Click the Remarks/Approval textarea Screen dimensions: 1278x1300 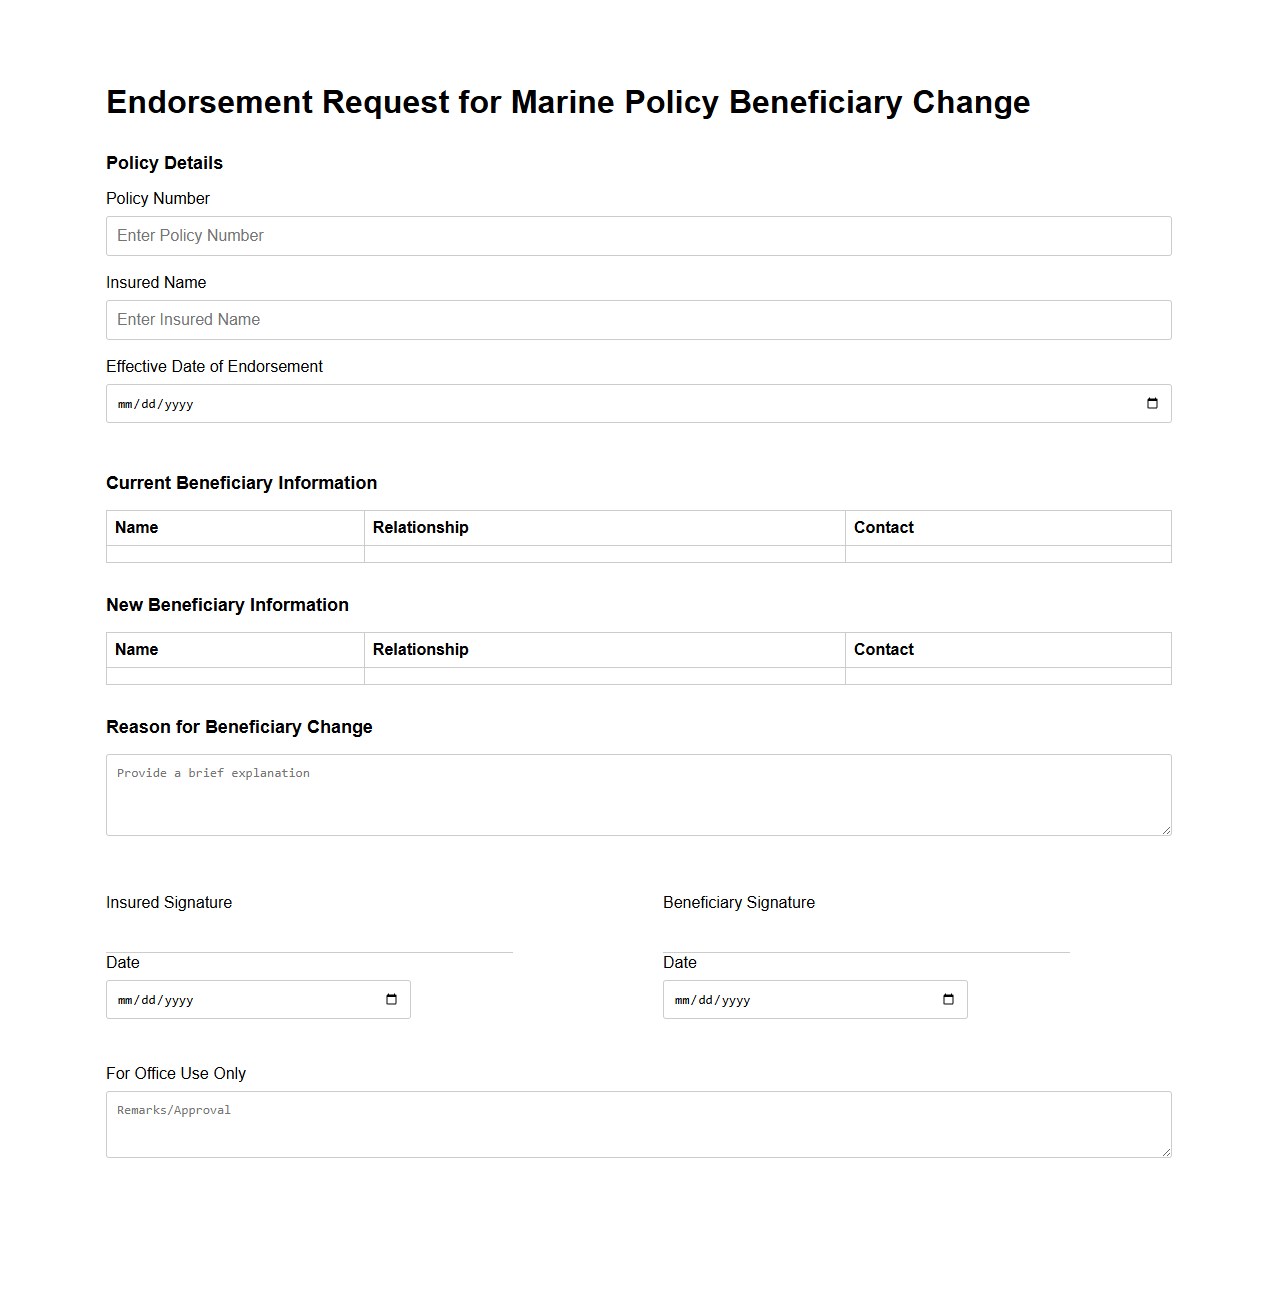(x=638, y=1123)
